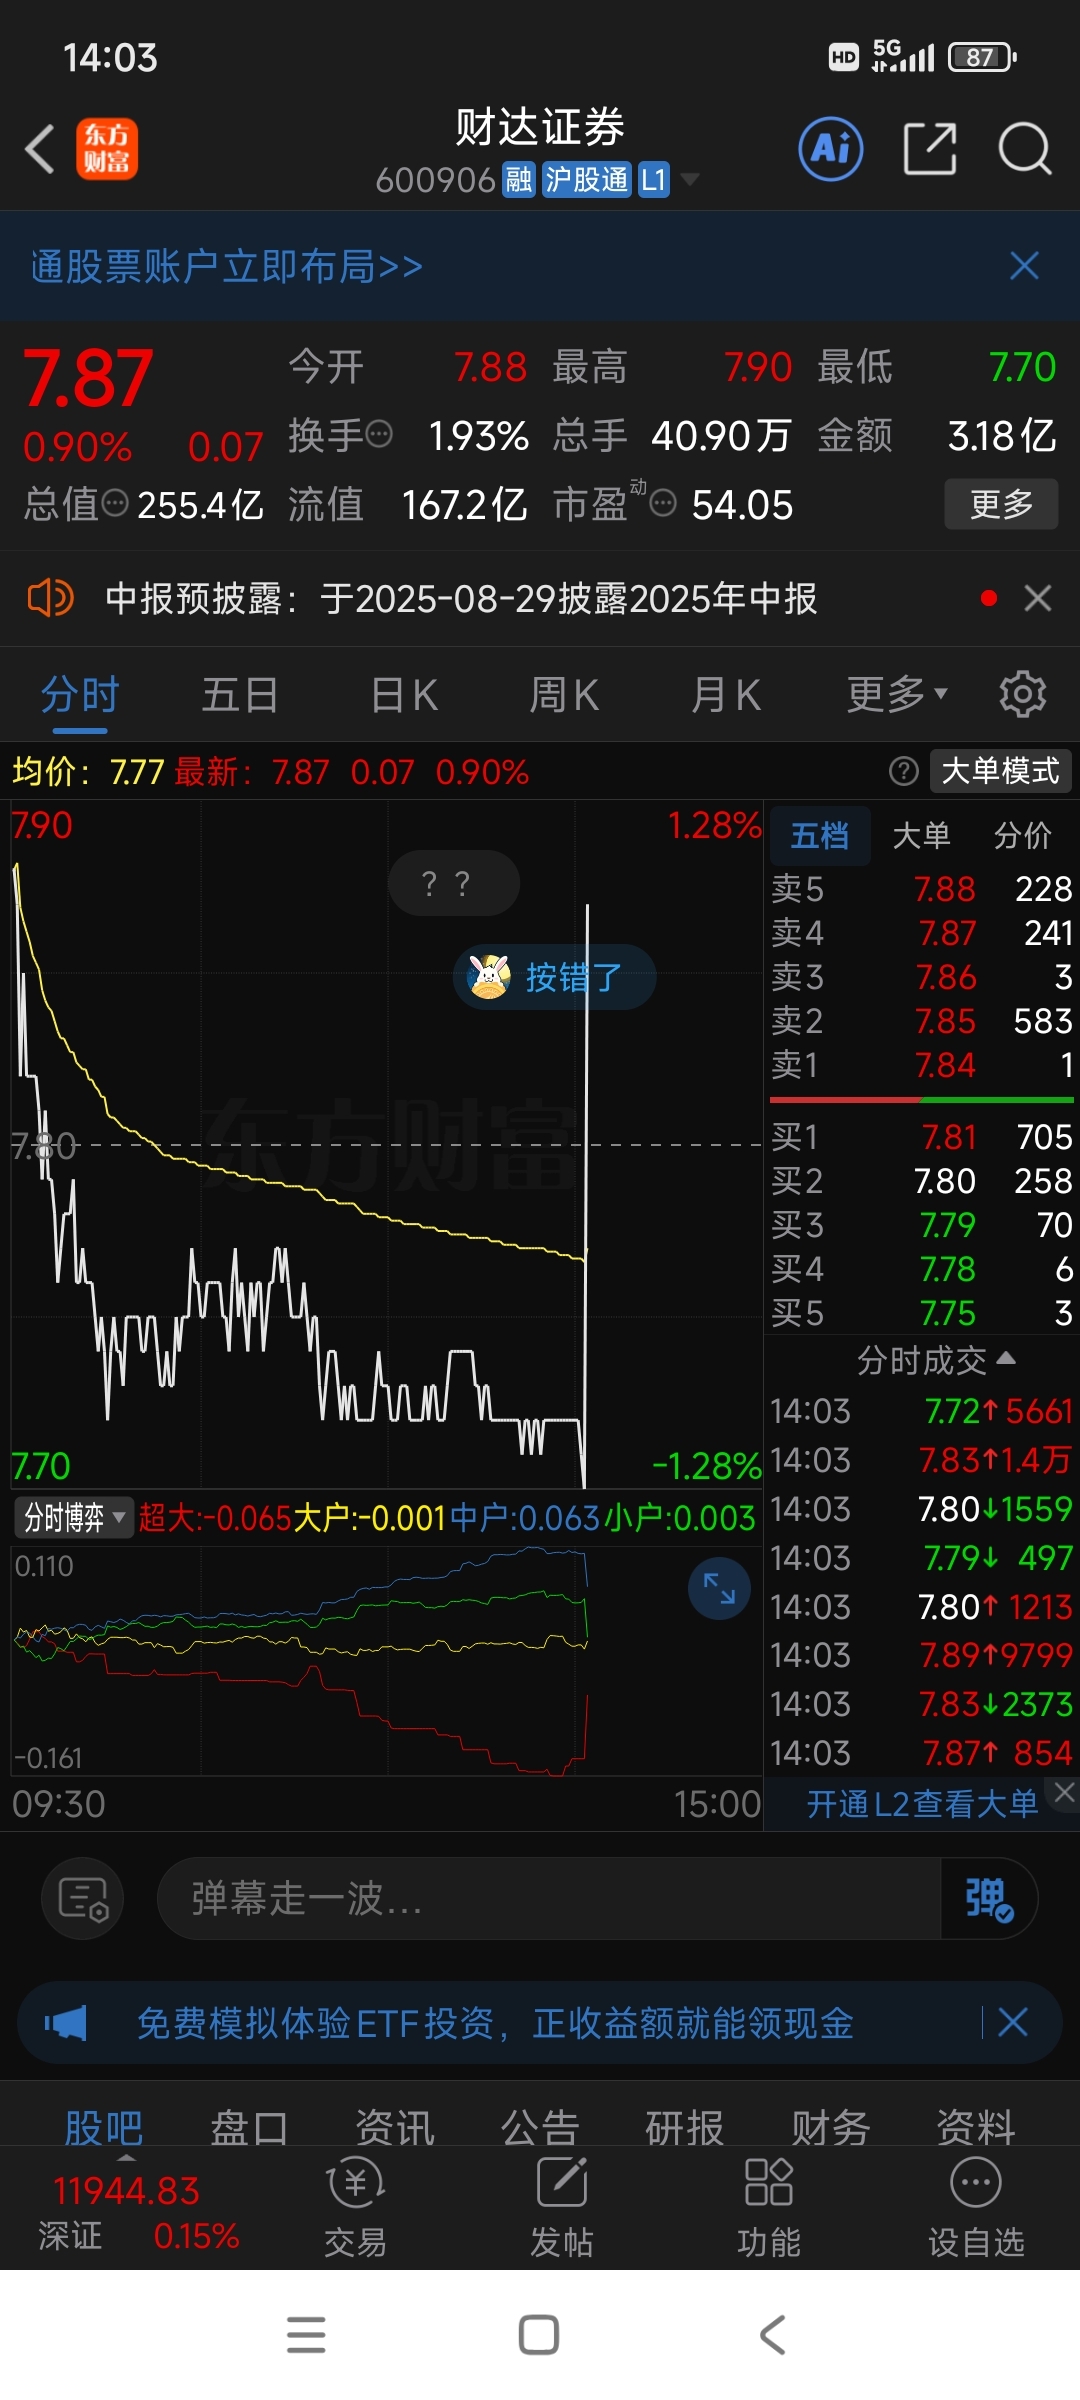Close the 开通L2 prompt
This screenshot has width=1080, height=2400.
[1064, 1793]
